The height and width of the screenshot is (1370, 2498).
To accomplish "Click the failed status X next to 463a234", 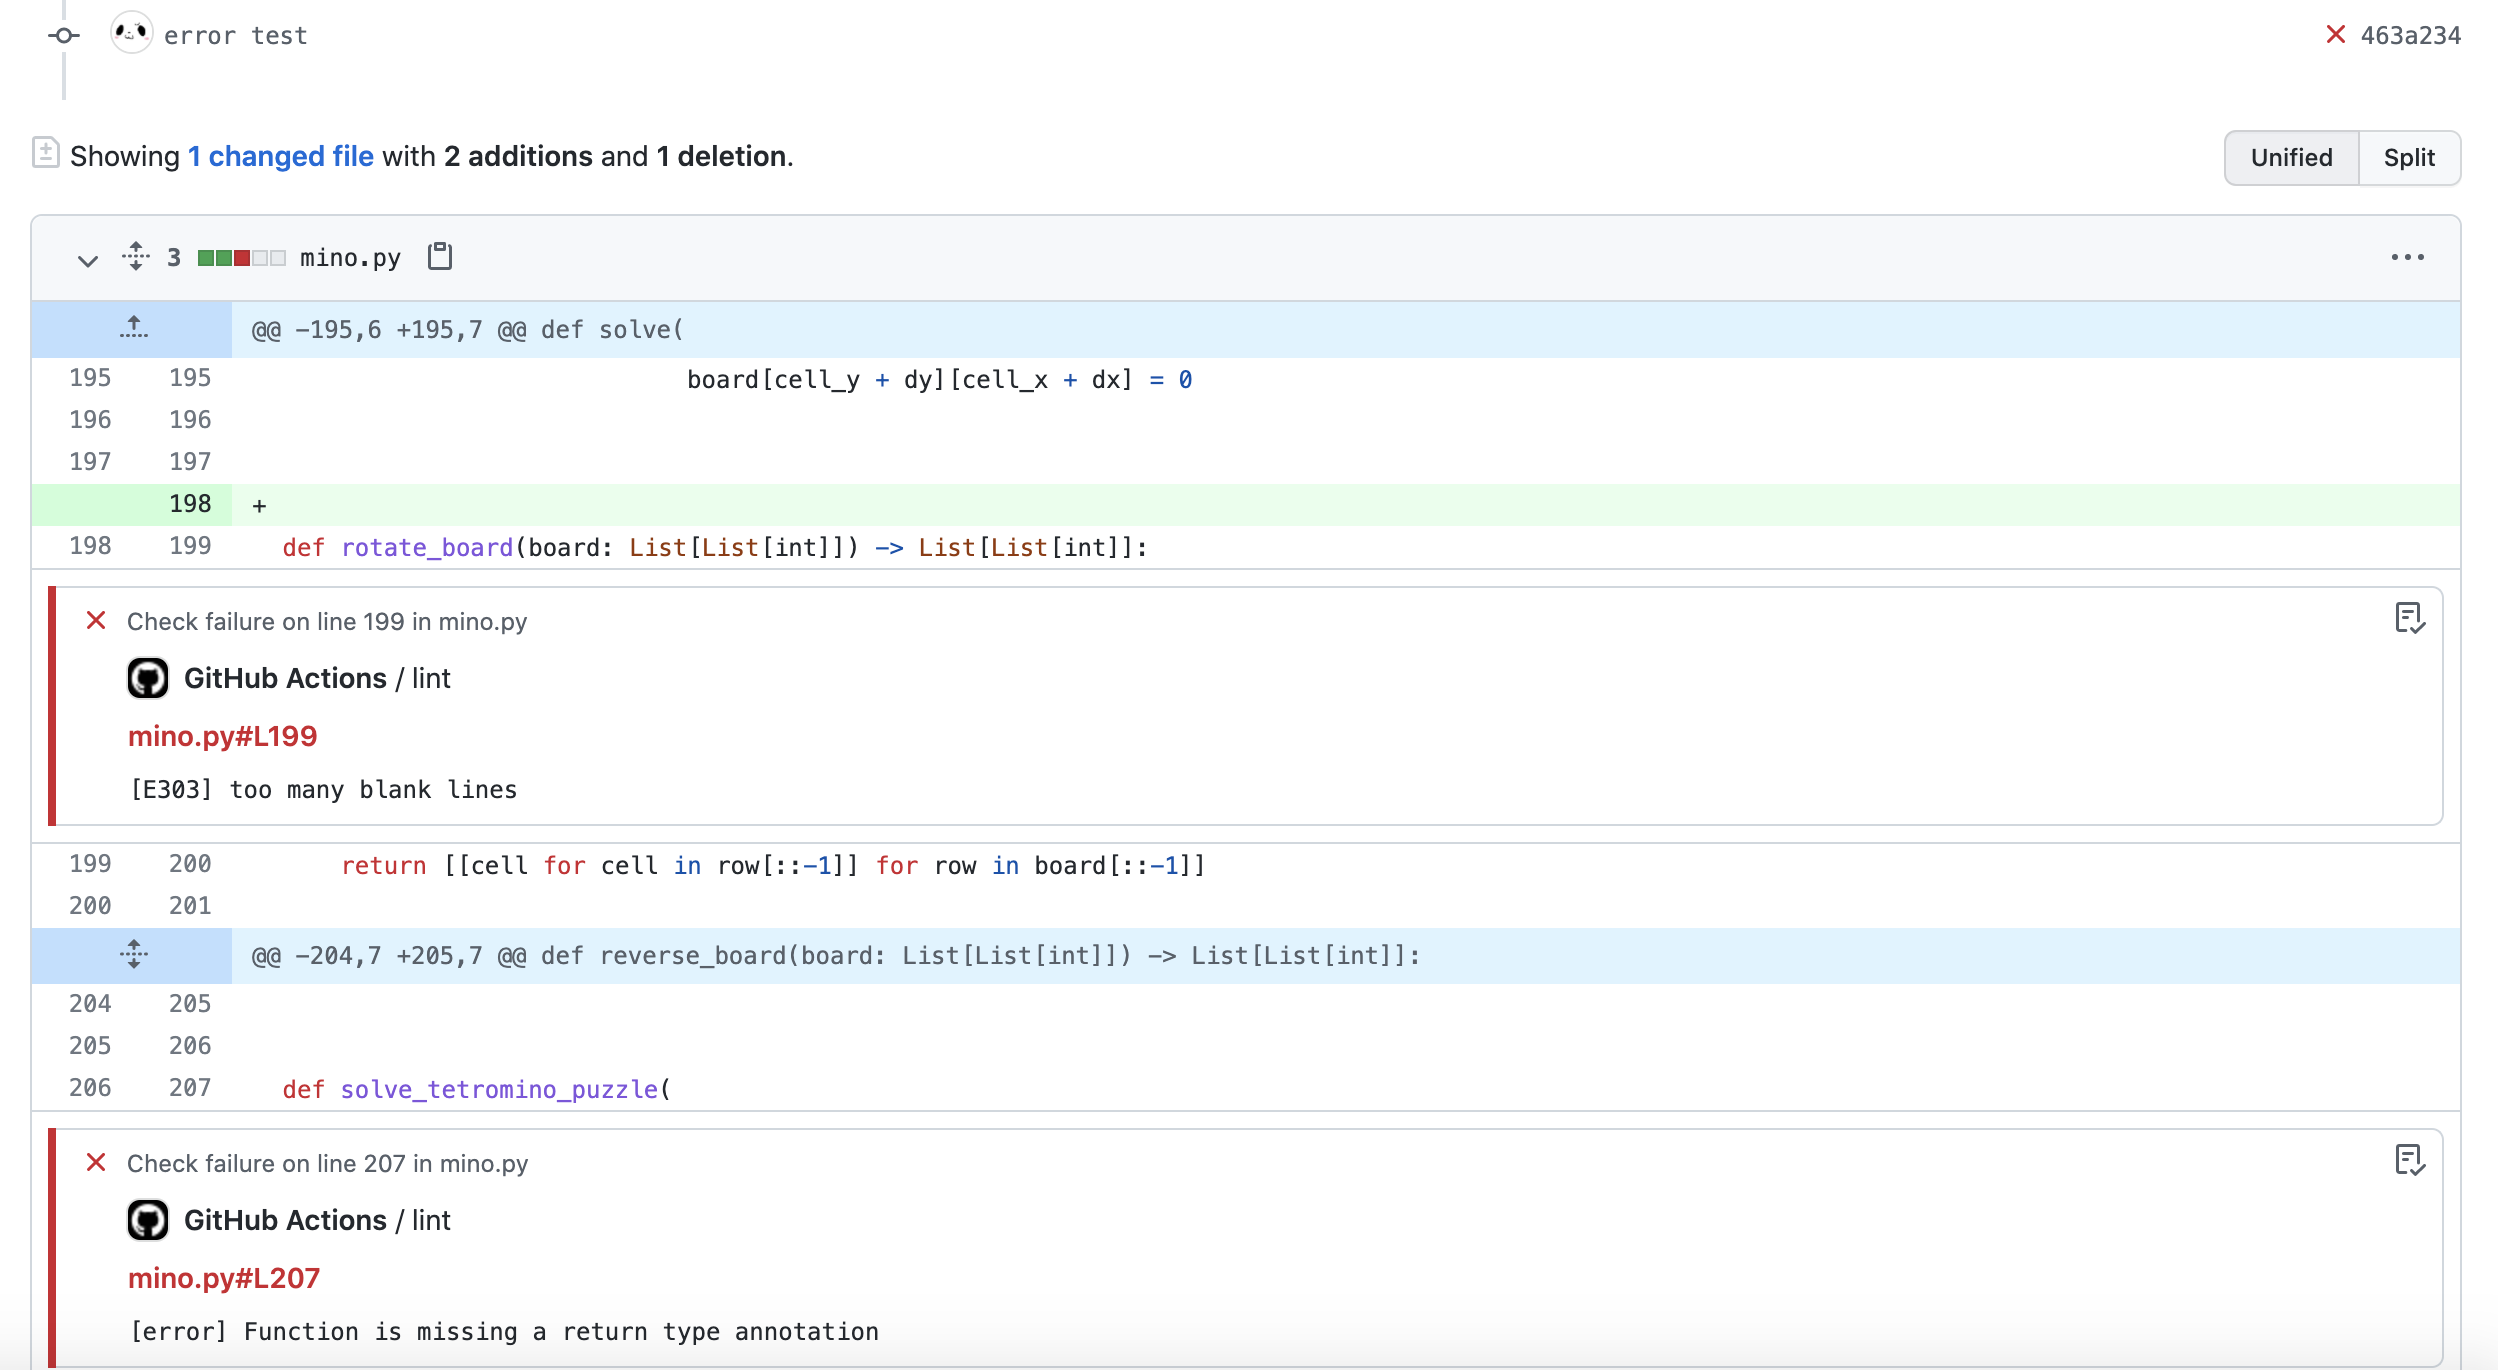I will tap(2335, 35).
